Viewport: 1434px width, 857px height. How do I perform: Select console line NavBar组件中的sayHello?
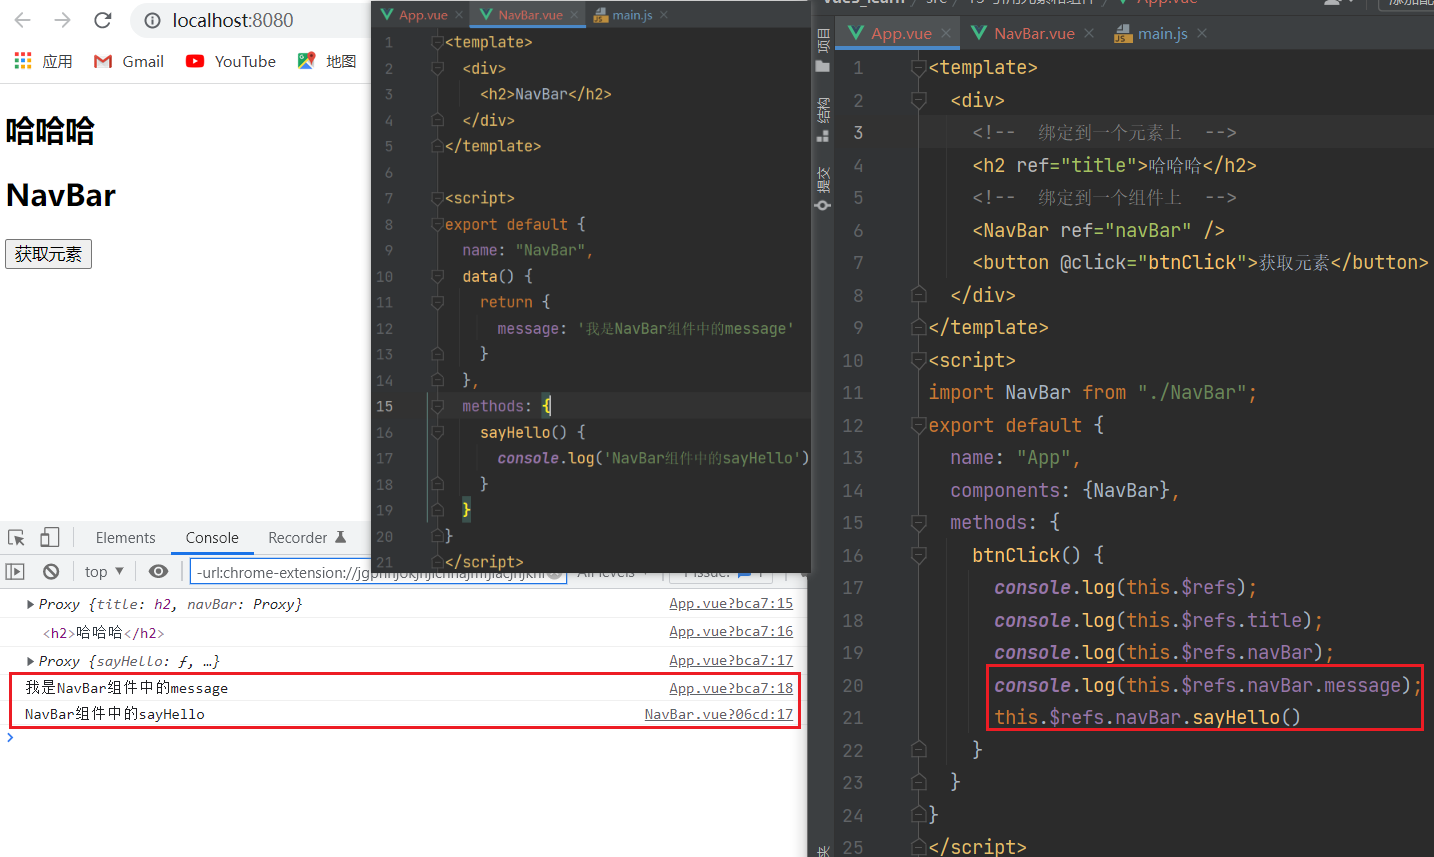(x=115, y=714)
